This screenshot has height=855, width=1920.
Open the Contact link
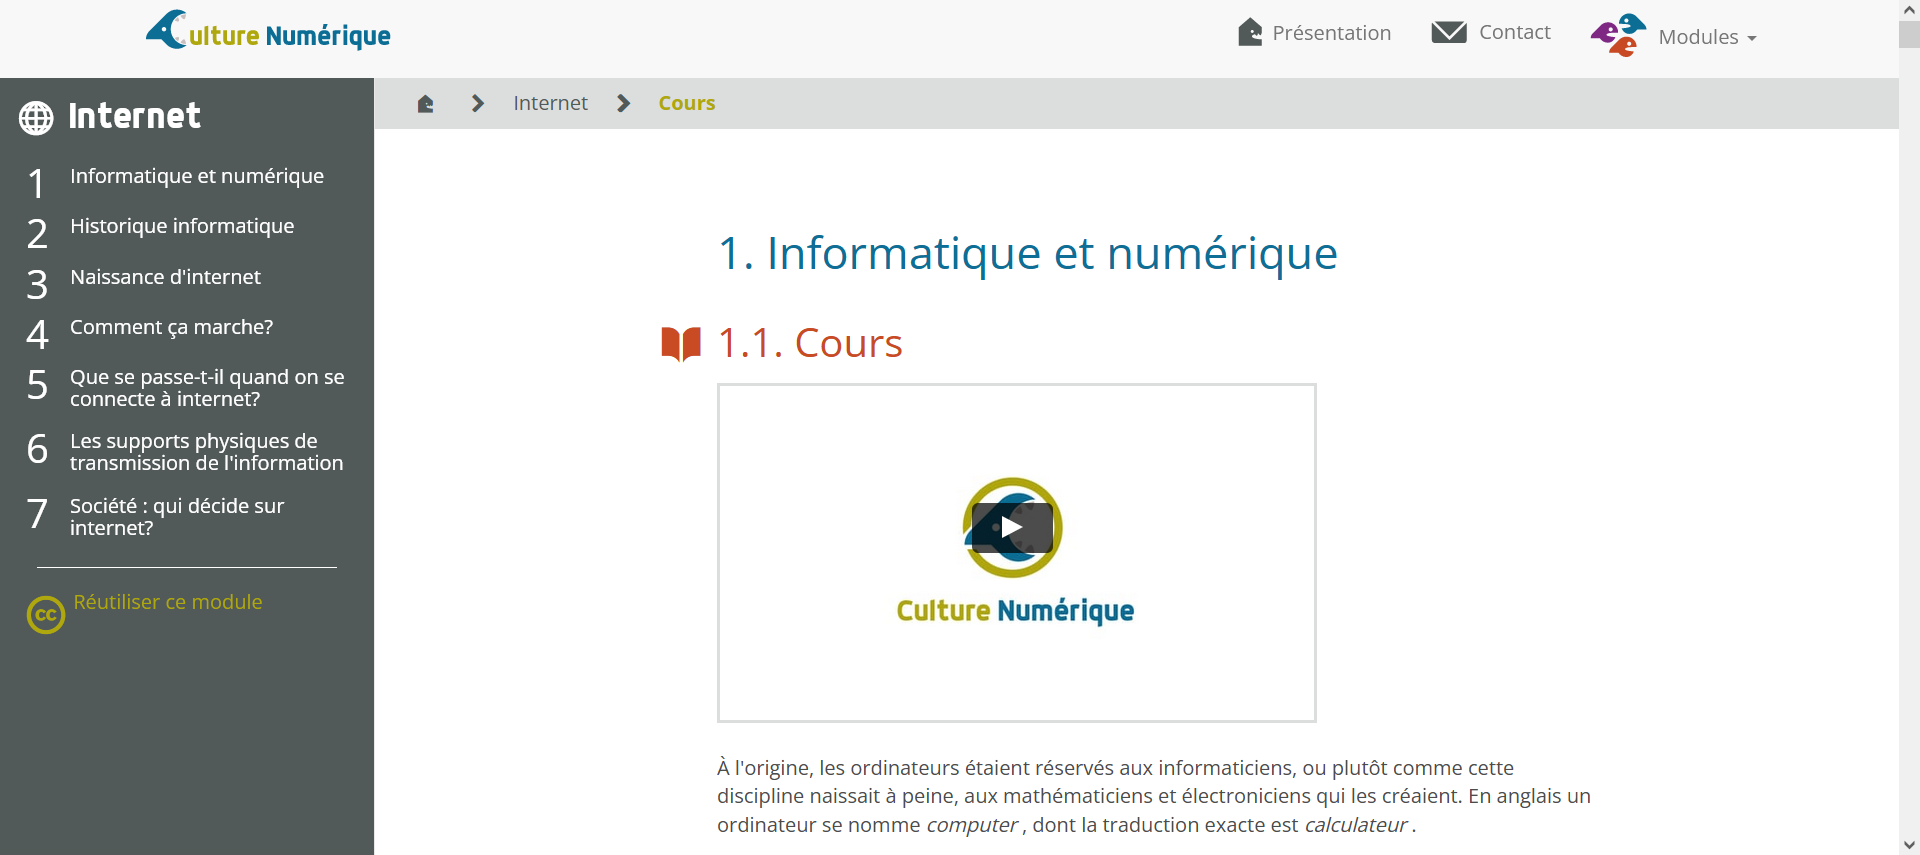pyautogui.click(x=1514, y=32)
